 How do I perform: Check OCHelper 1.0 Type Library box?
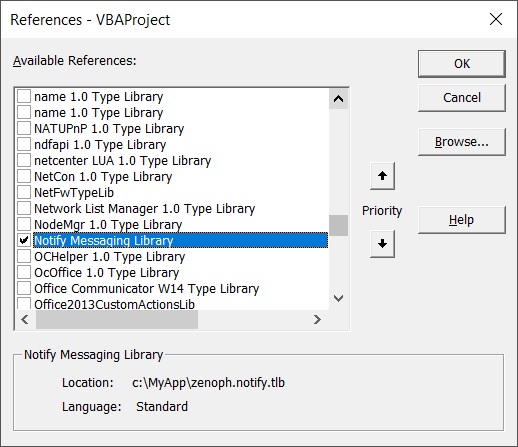24,256
